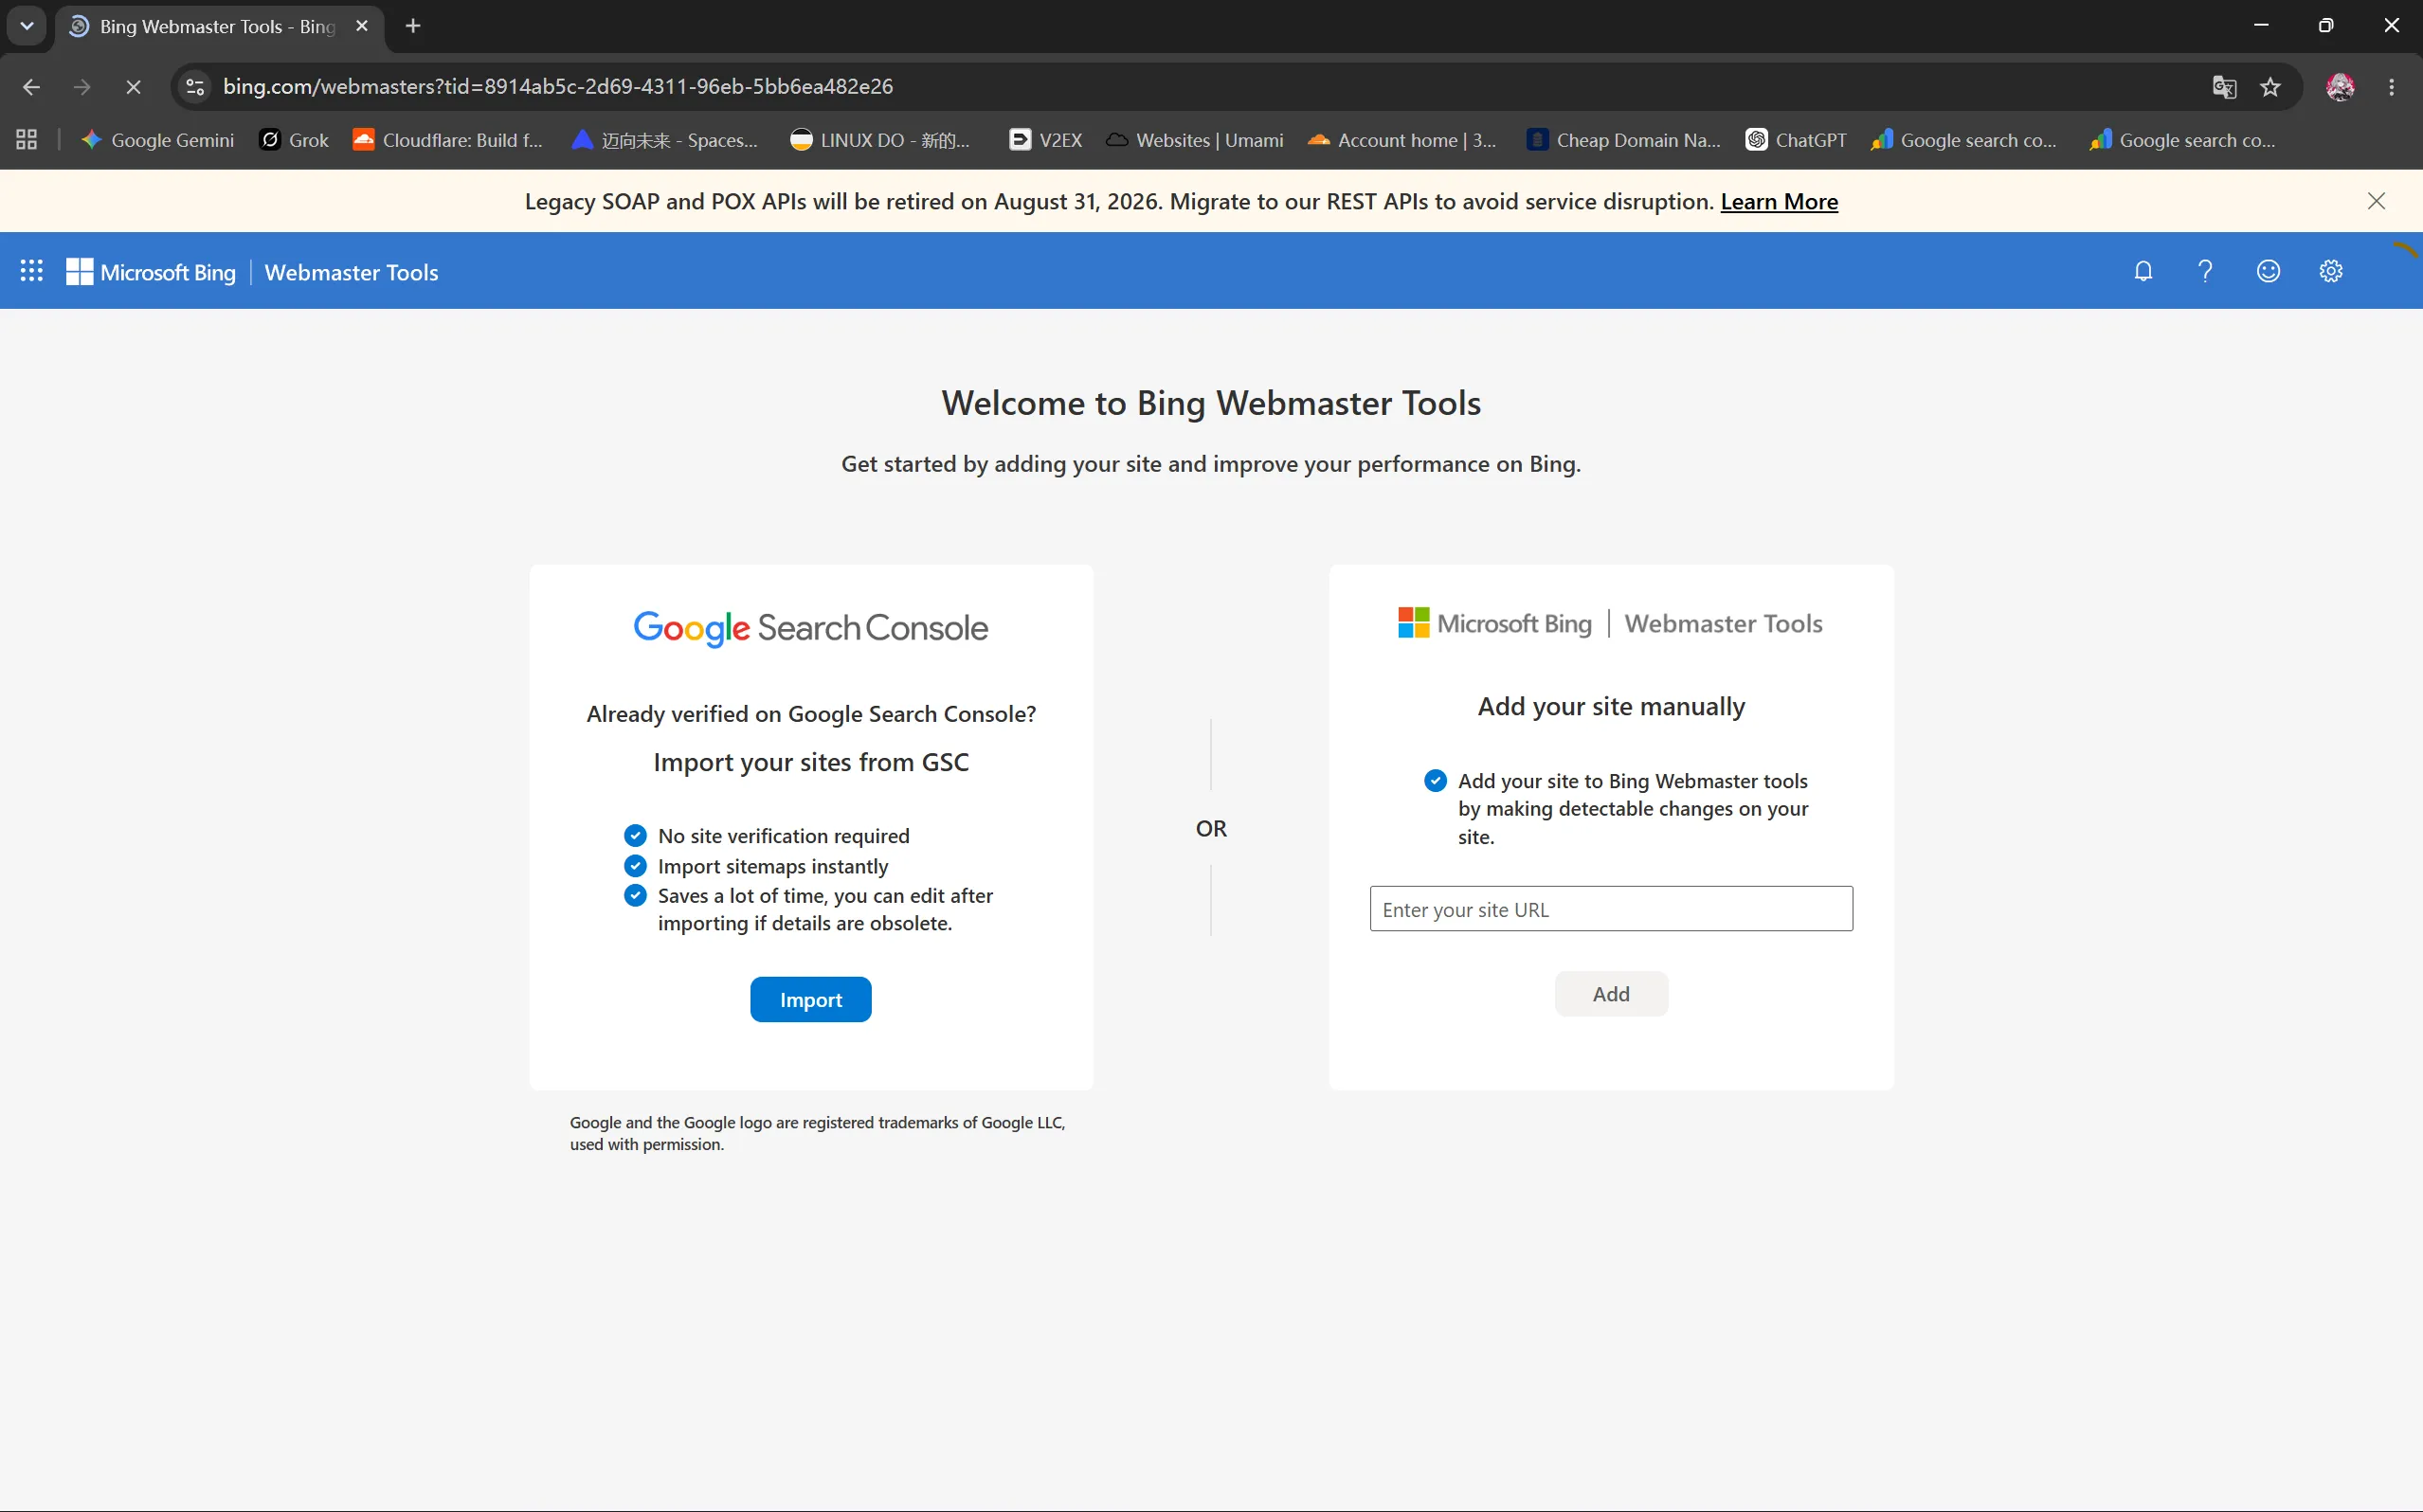The height and width of the screenshot is (1512, 2423).
Task: Click the Import button
Action: pos(810,999)
